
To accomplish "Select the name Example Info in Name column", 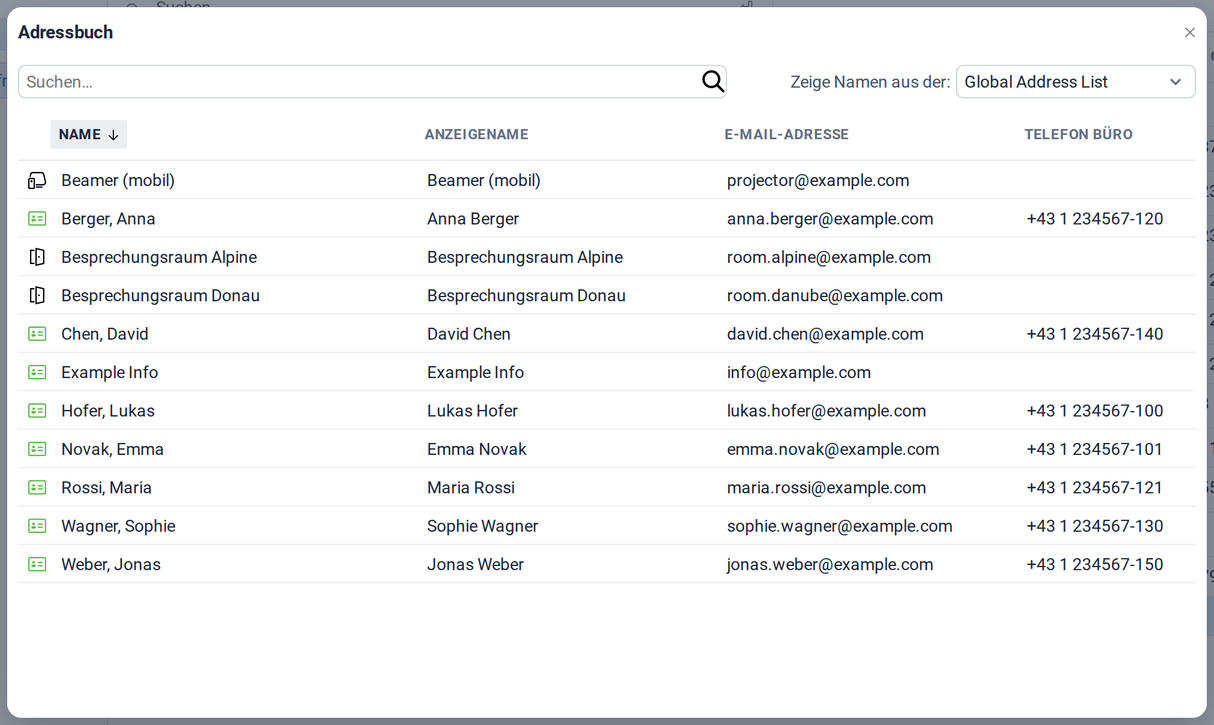I will coord(109,372).
